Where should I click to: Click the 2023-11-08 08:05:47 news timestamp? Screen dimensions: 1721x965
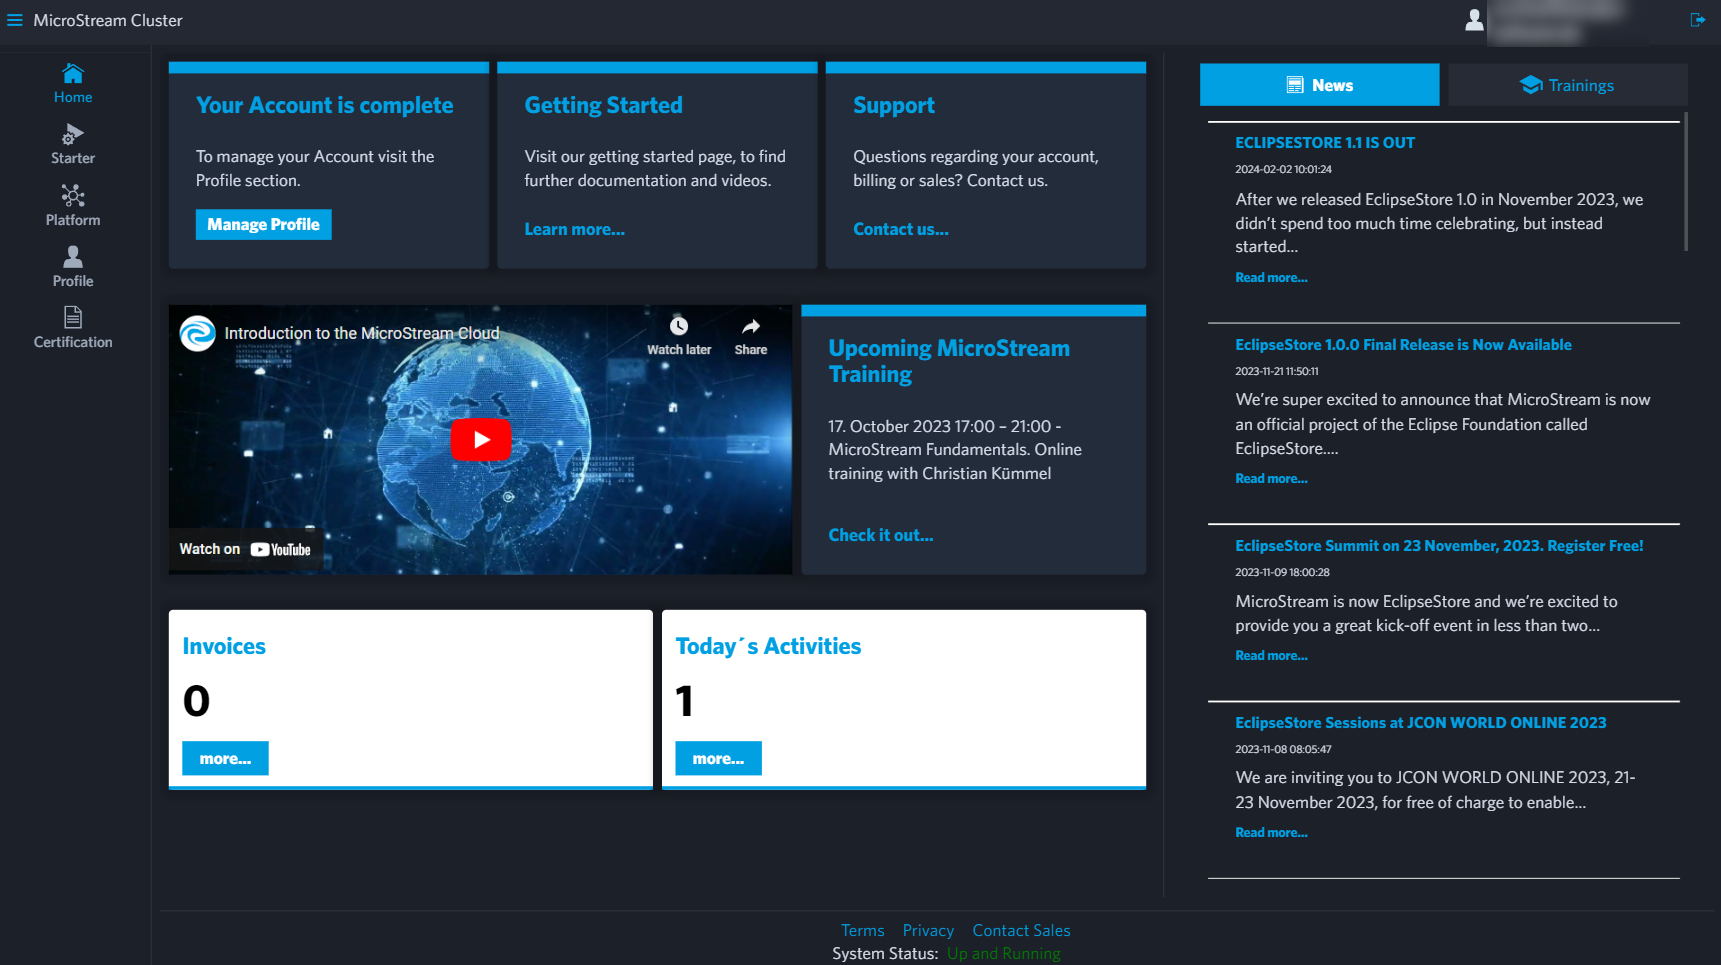pos(1283,749)
